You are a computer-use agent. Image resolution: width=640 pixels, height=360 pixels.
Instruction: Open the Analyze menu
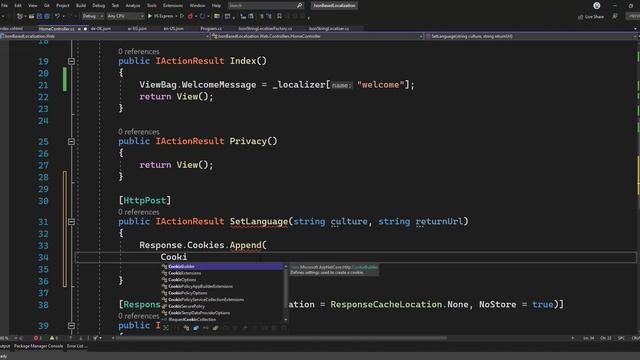133,6
